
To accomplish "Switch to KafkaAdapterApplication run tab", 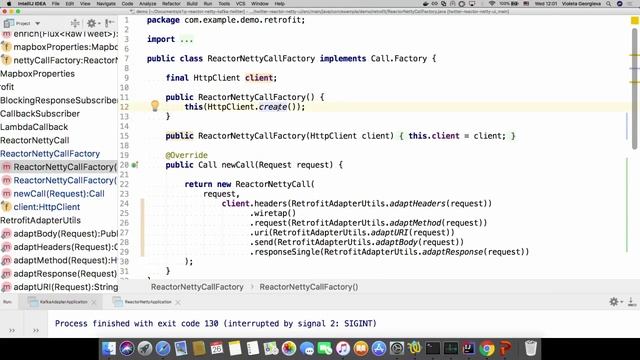I will click(59, 302).
